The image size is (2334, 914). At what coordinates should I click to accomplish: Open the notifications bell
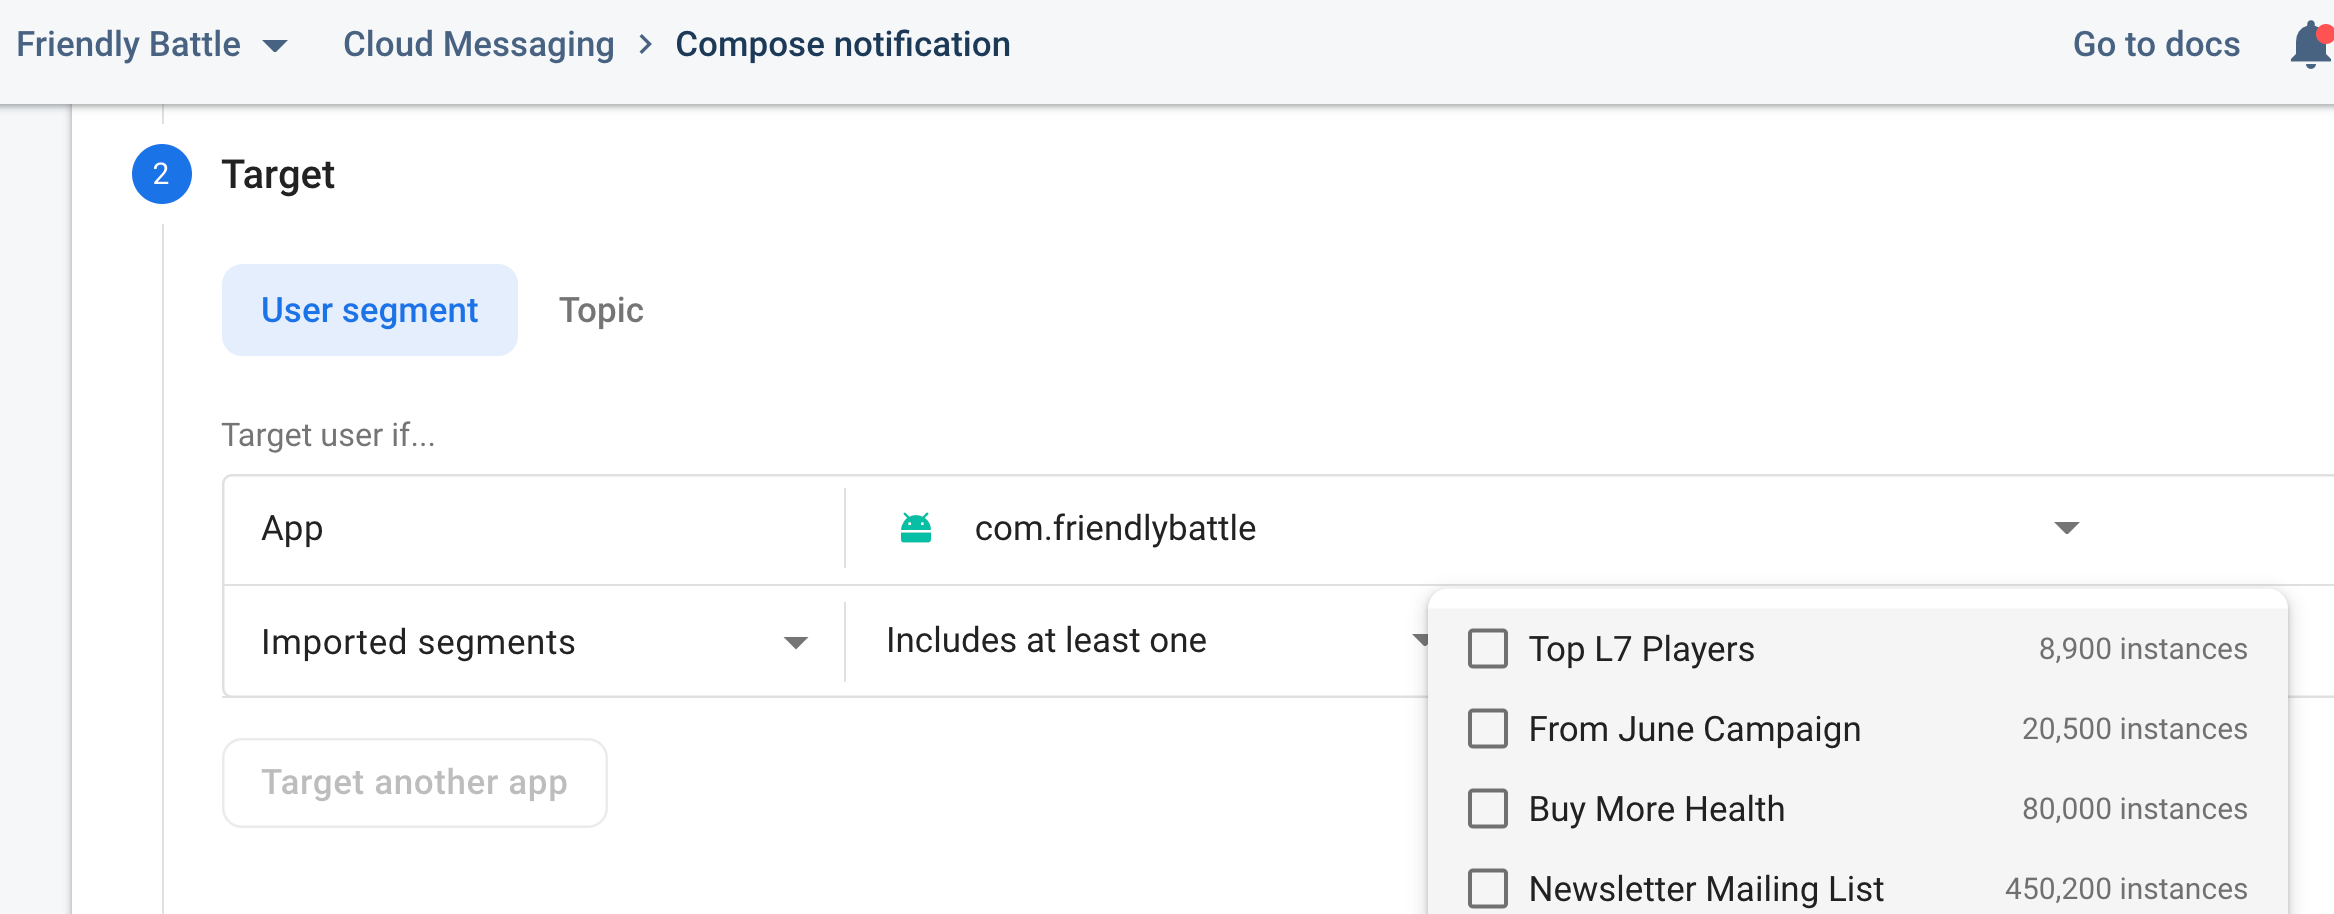tap(2309, 46)
